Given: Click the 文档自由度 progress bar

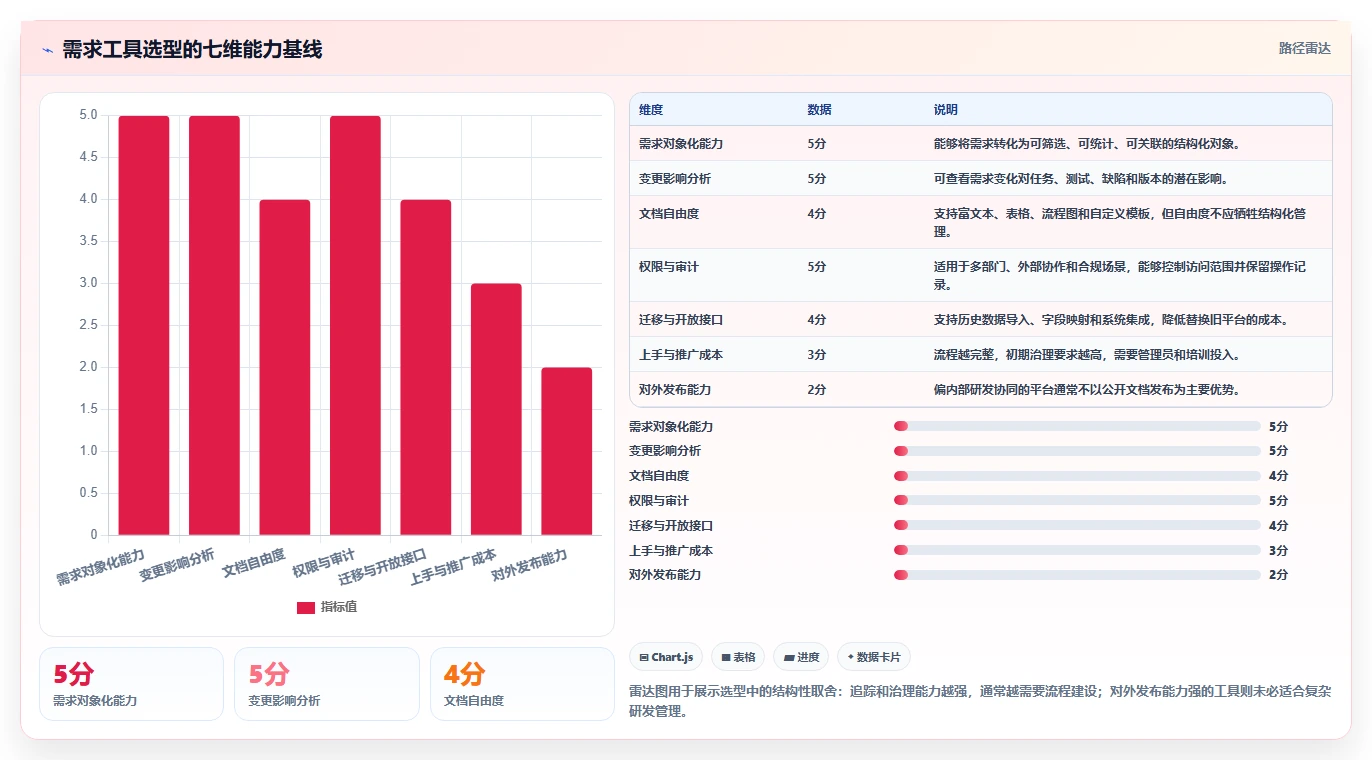Looking at the screenshot, I should click(1077, 476).
